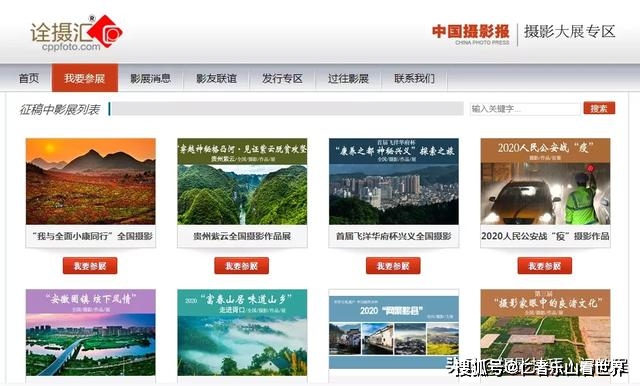Click 我要参展 under 我与全面小康同行
Screen dimensions: 640x386
click(90, 266)
